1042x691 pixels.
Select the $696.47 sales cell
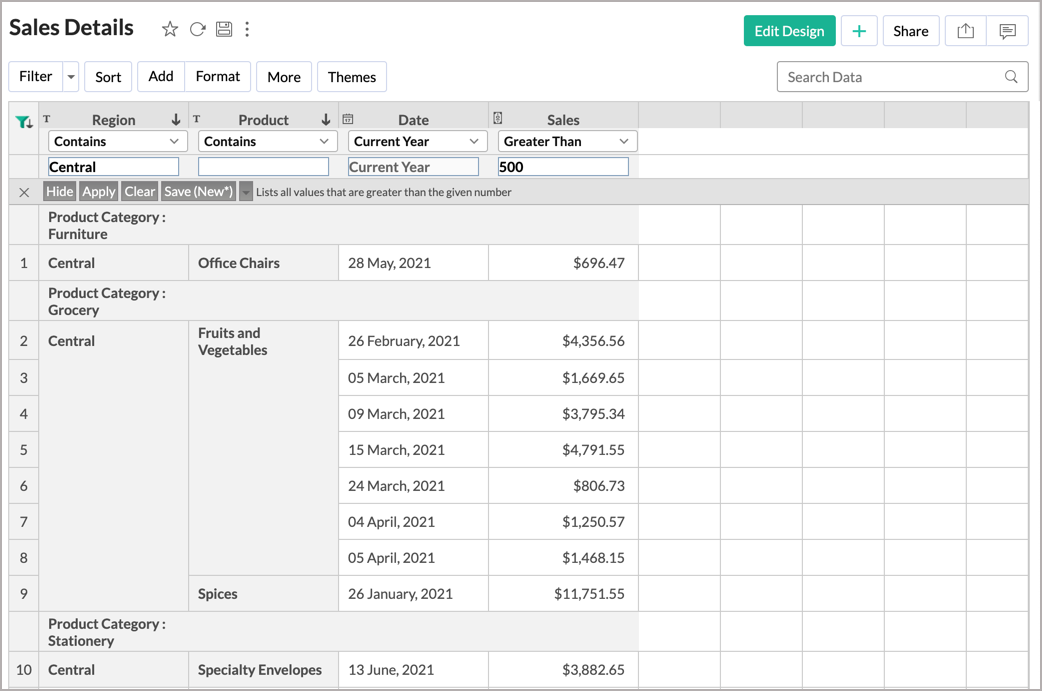tap(564, 263)
